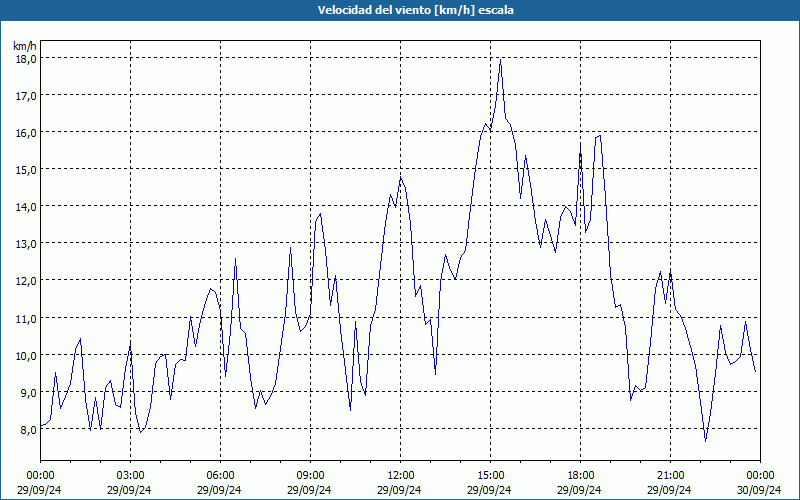Click the '29/09/24' date under 12:00
The image size is (800, 500).
pos(399,490)
